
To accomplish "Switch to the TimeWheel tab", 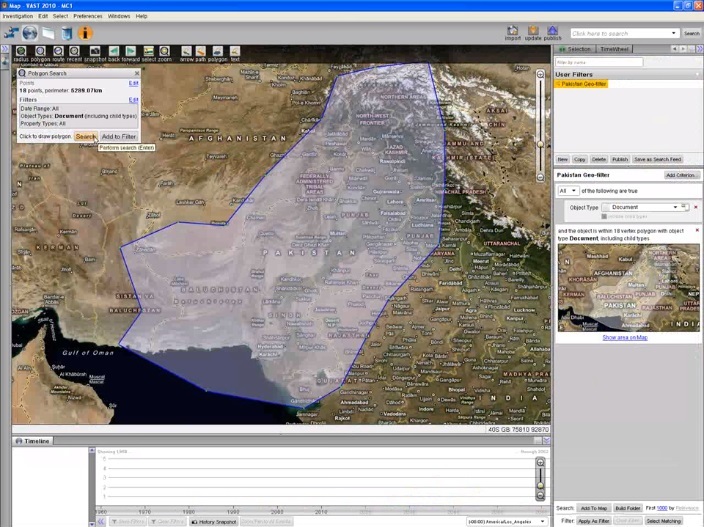I will 614,49.
